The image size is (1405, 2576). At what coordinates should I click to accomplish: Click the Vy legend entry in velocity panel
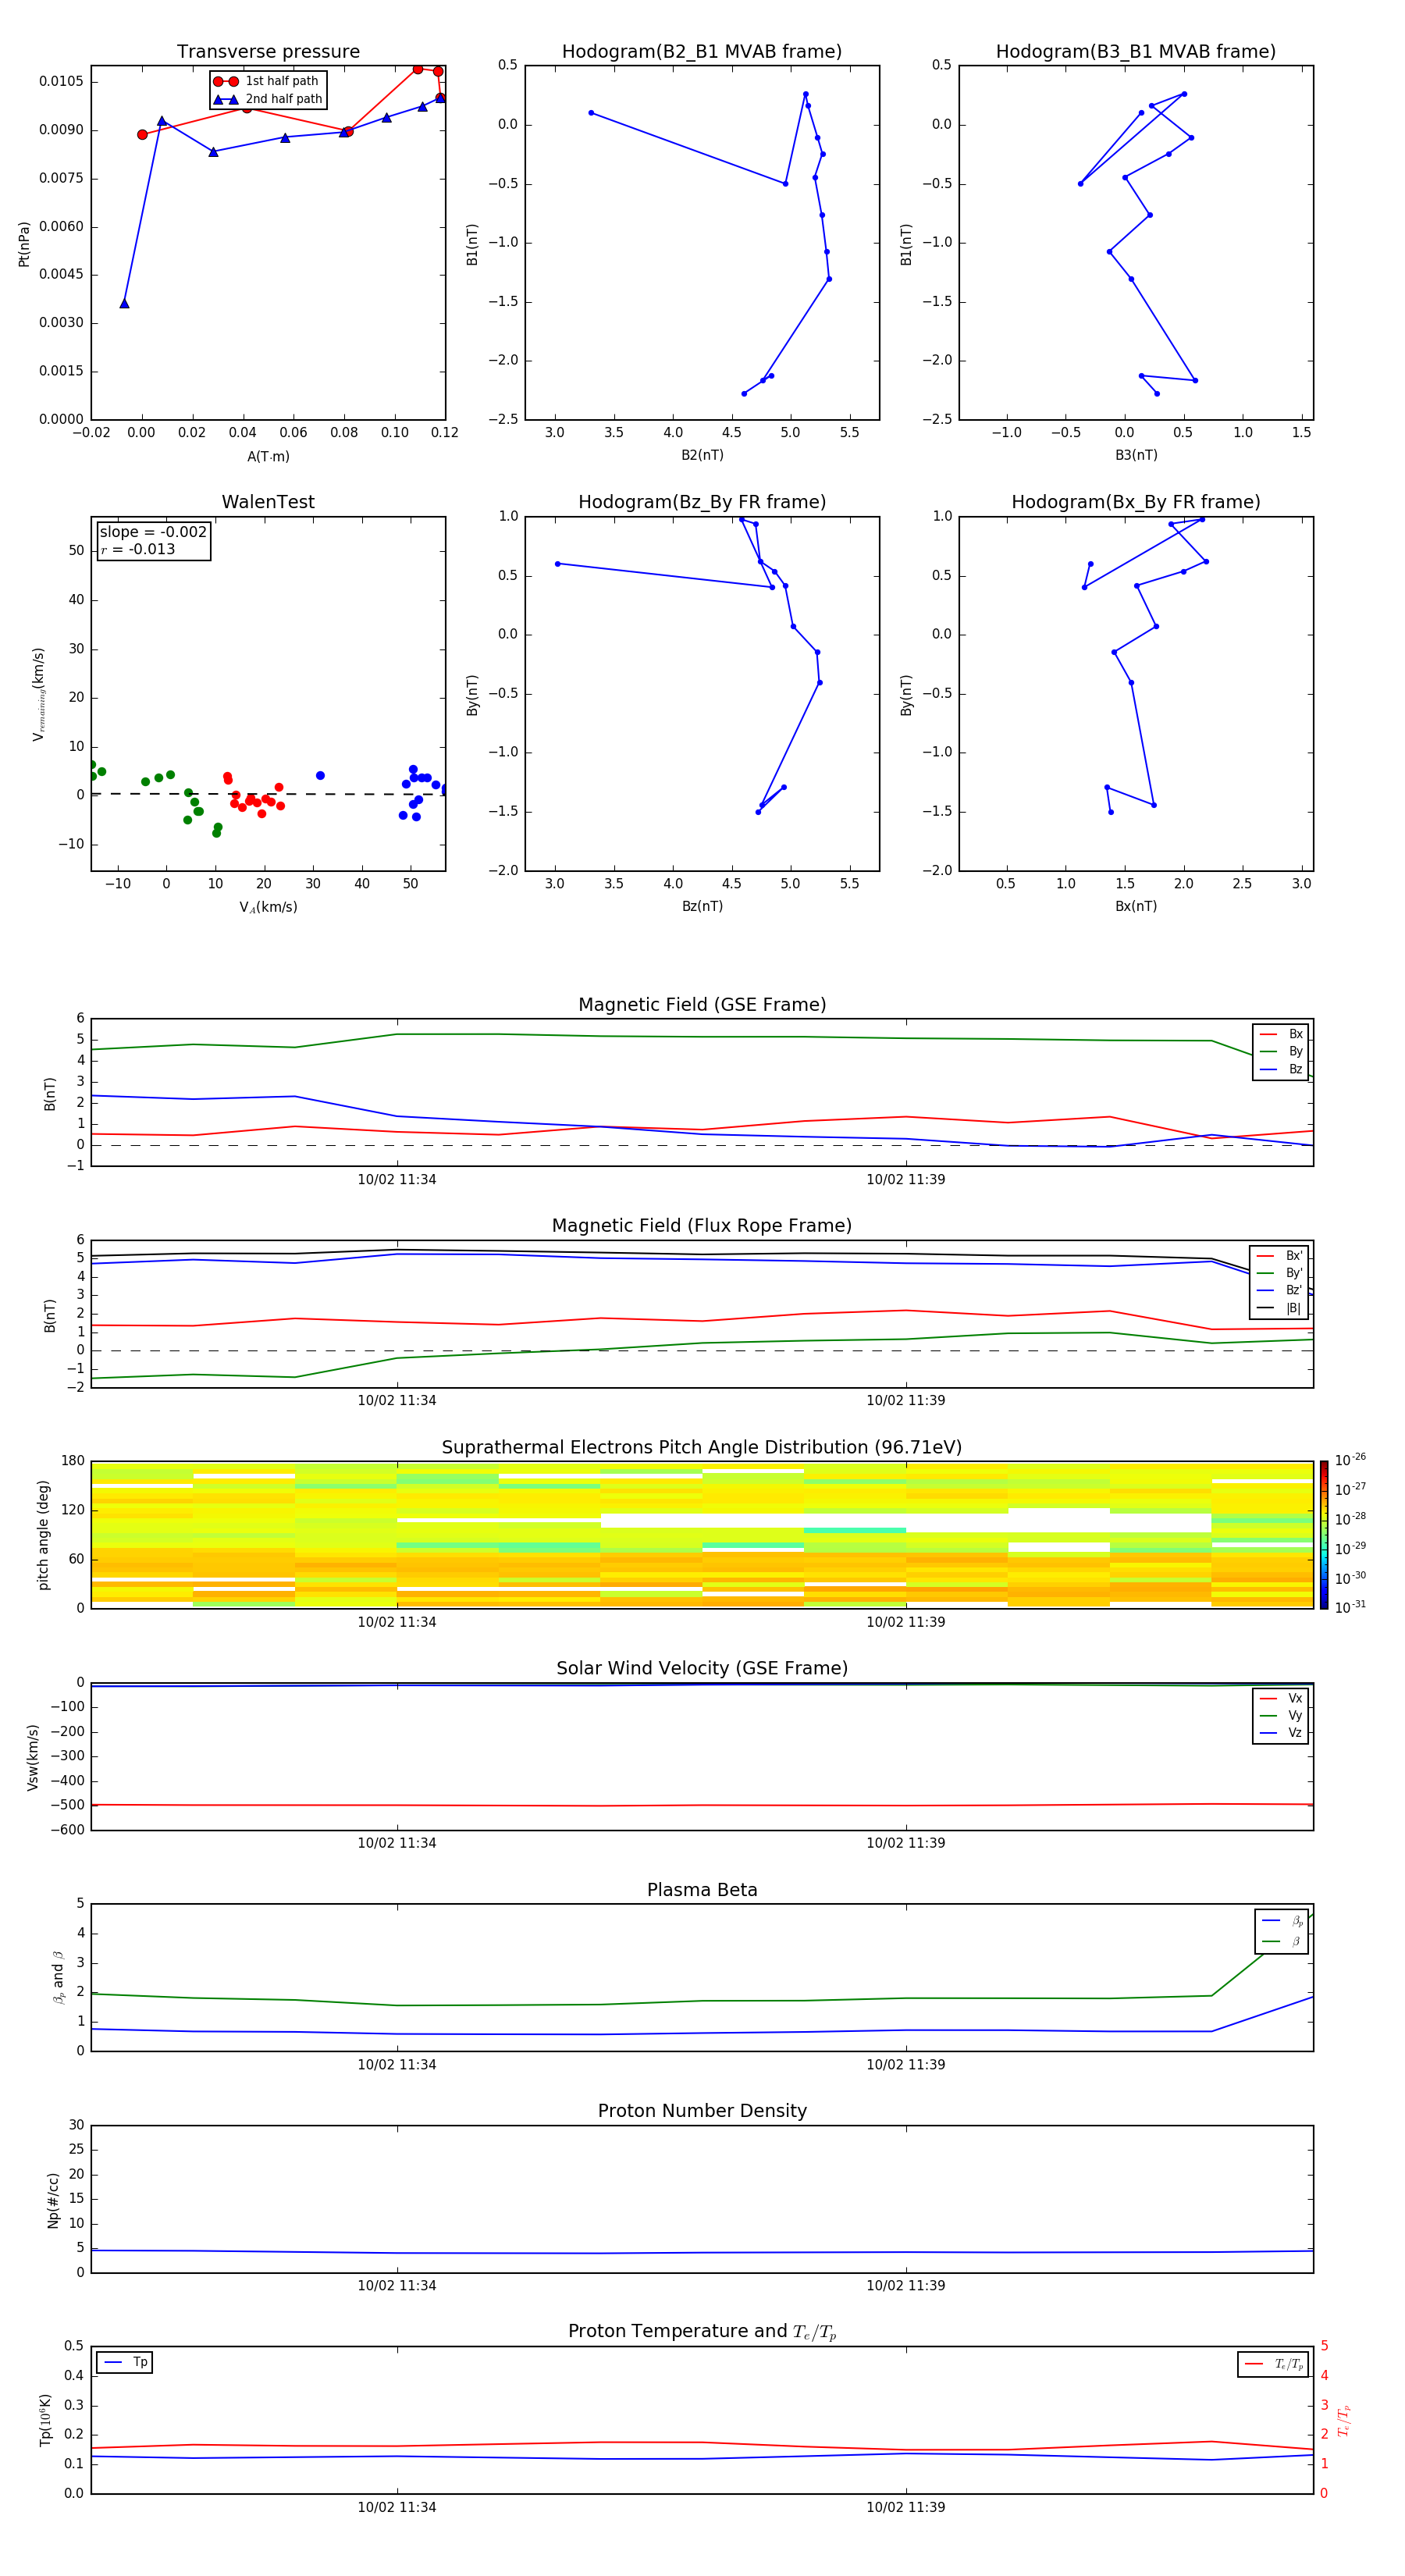point(1281,1716)
